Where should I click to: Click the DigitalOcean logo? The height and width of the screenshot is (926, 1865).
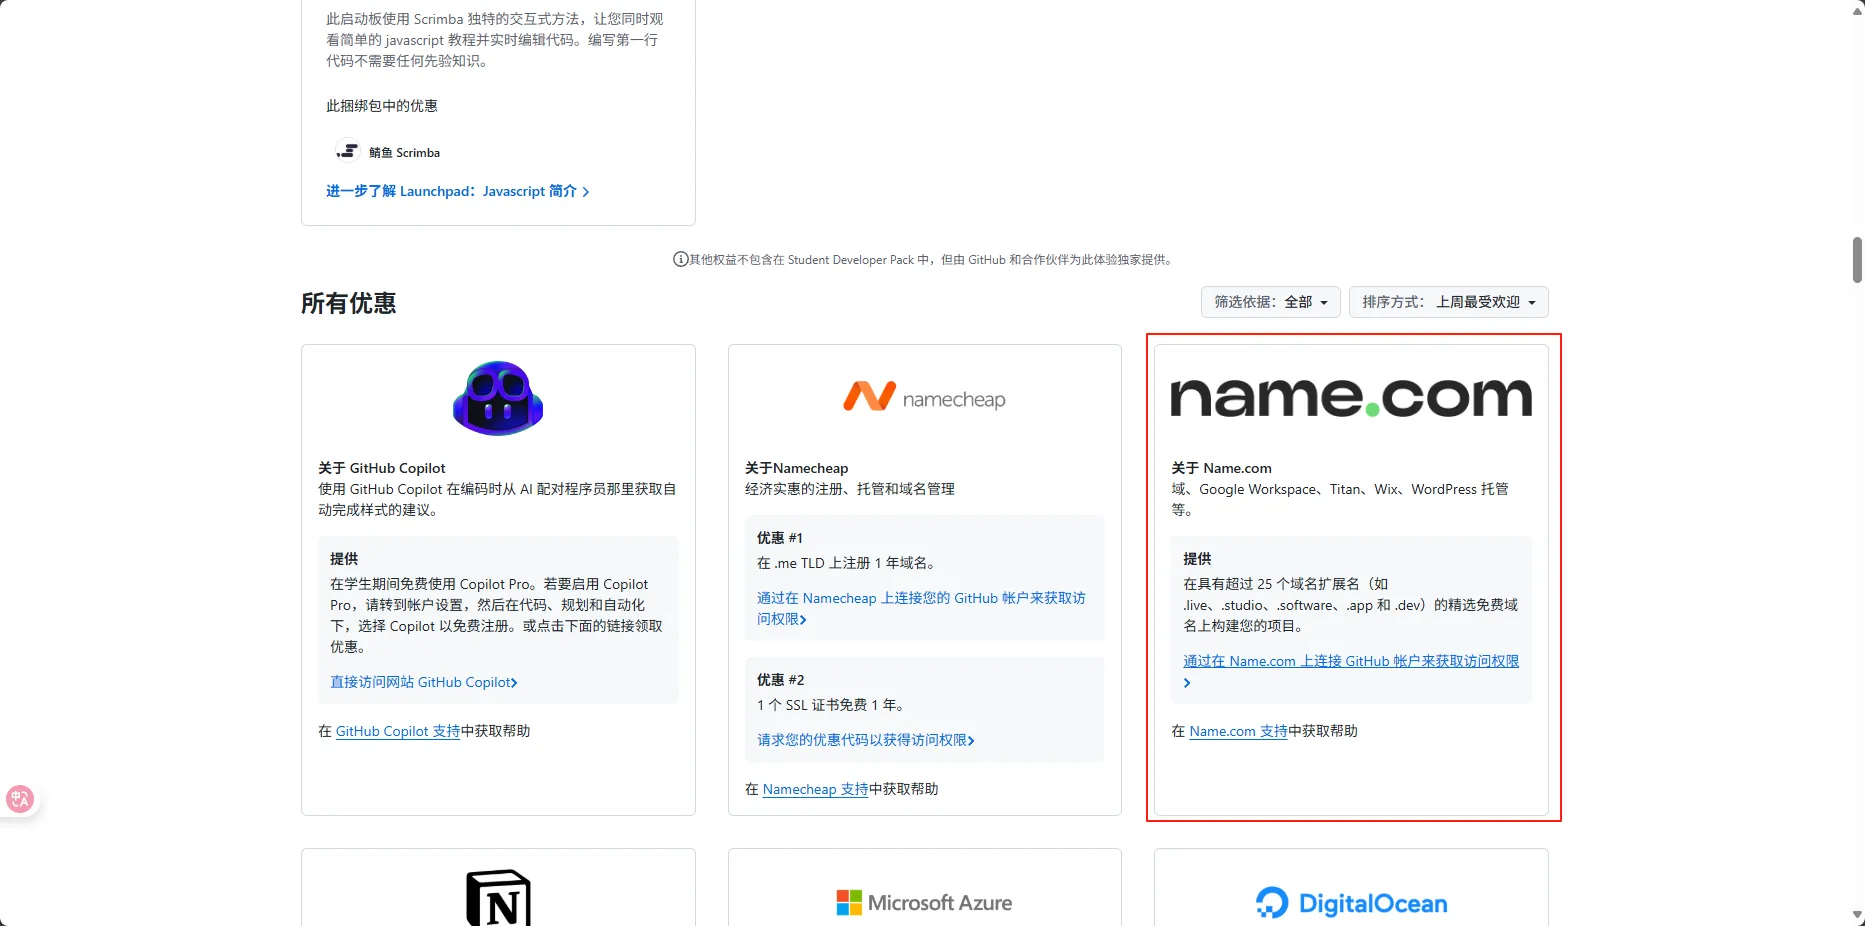1350,903
